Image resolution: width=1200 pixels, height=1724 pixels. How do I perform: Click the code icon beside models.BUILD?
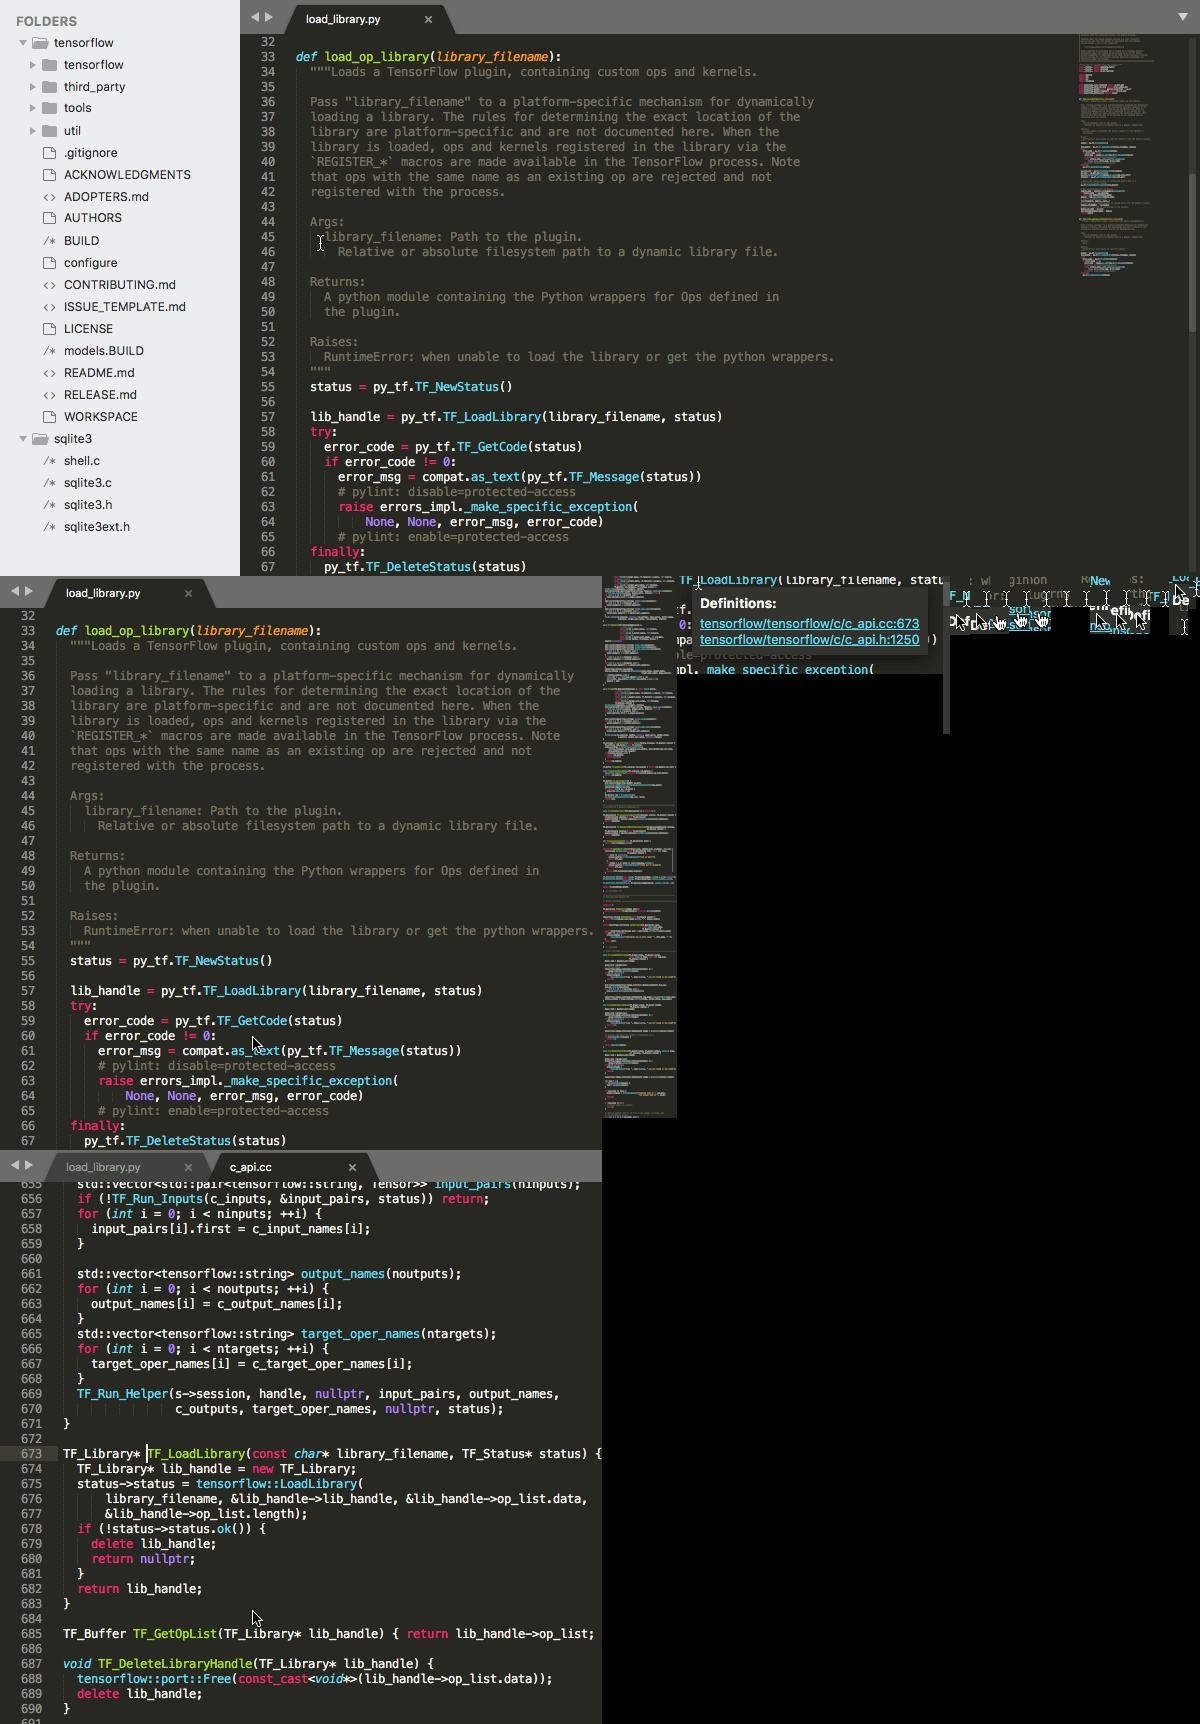(50, 351)
